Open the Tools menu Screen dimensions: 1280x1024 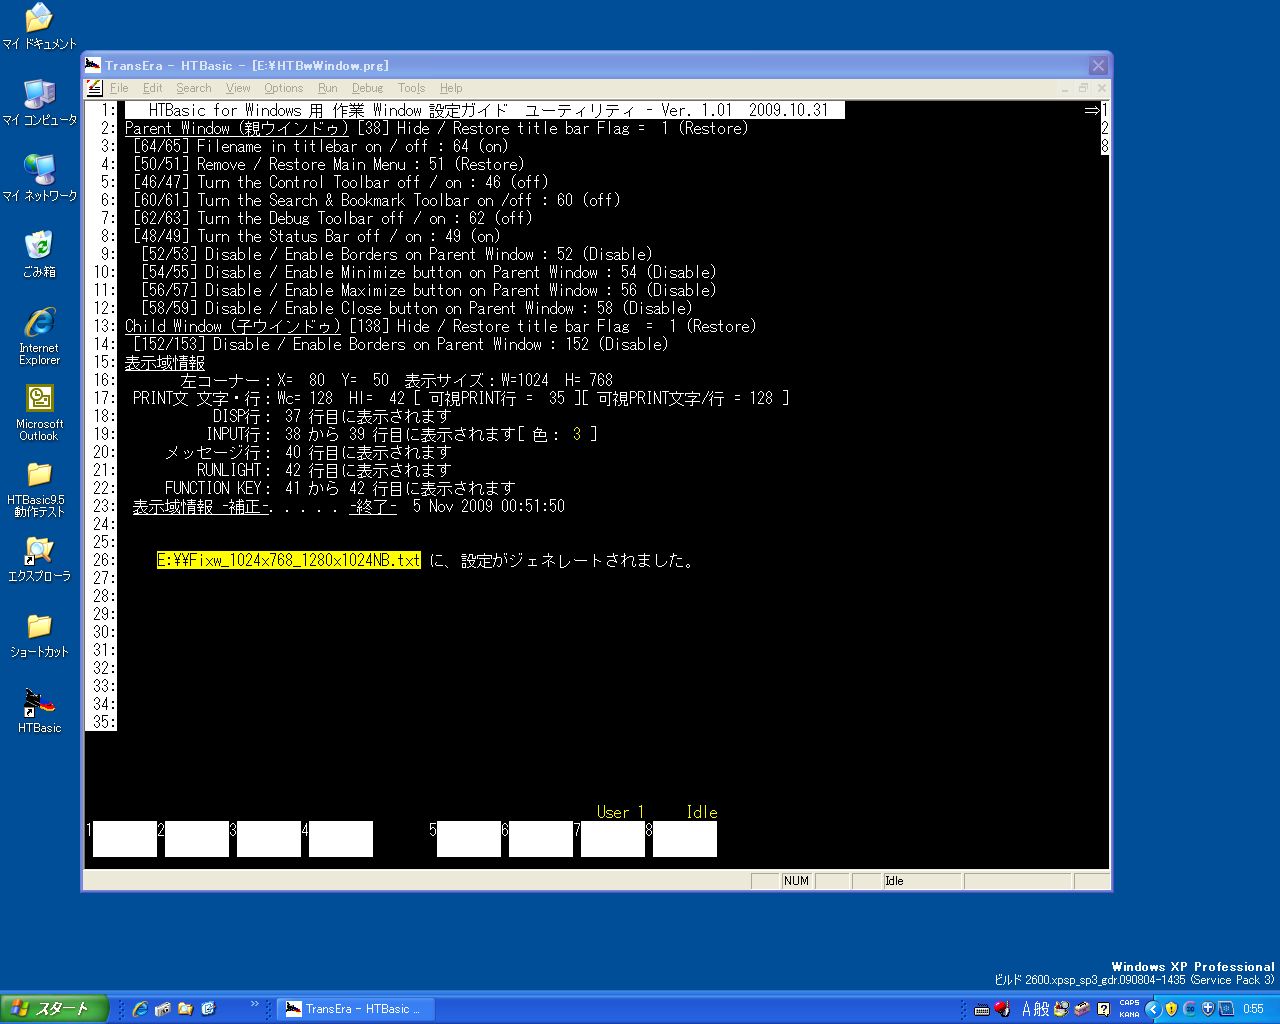click(411, 88)
